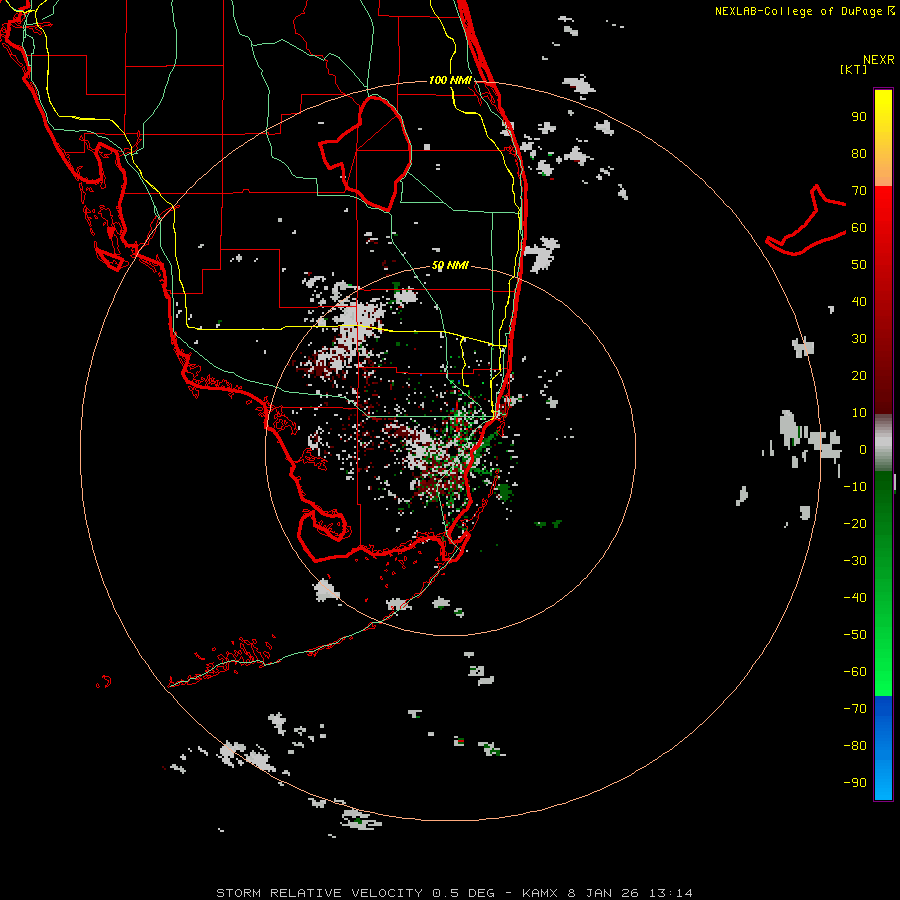Click the gray zero-velocity segment of the color bar
The width and height of the screenshot is (900, 900).
[x=883, y=443]
